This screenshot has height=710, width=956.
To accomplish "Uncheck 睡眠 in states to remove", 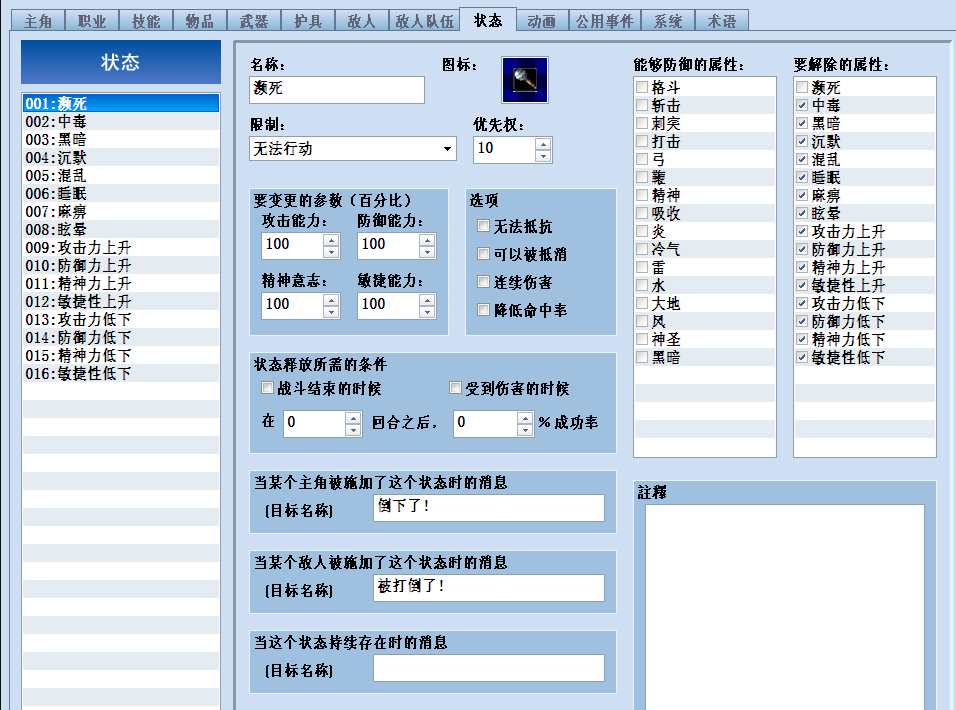I will (802, 177).
